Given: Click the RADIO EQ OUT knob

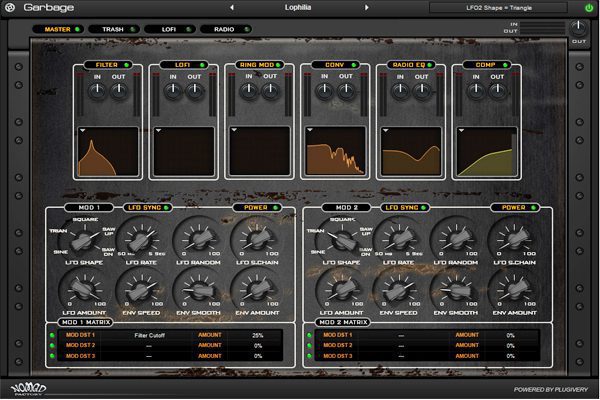Looking at the screenshot, I should tap(422, 91).
